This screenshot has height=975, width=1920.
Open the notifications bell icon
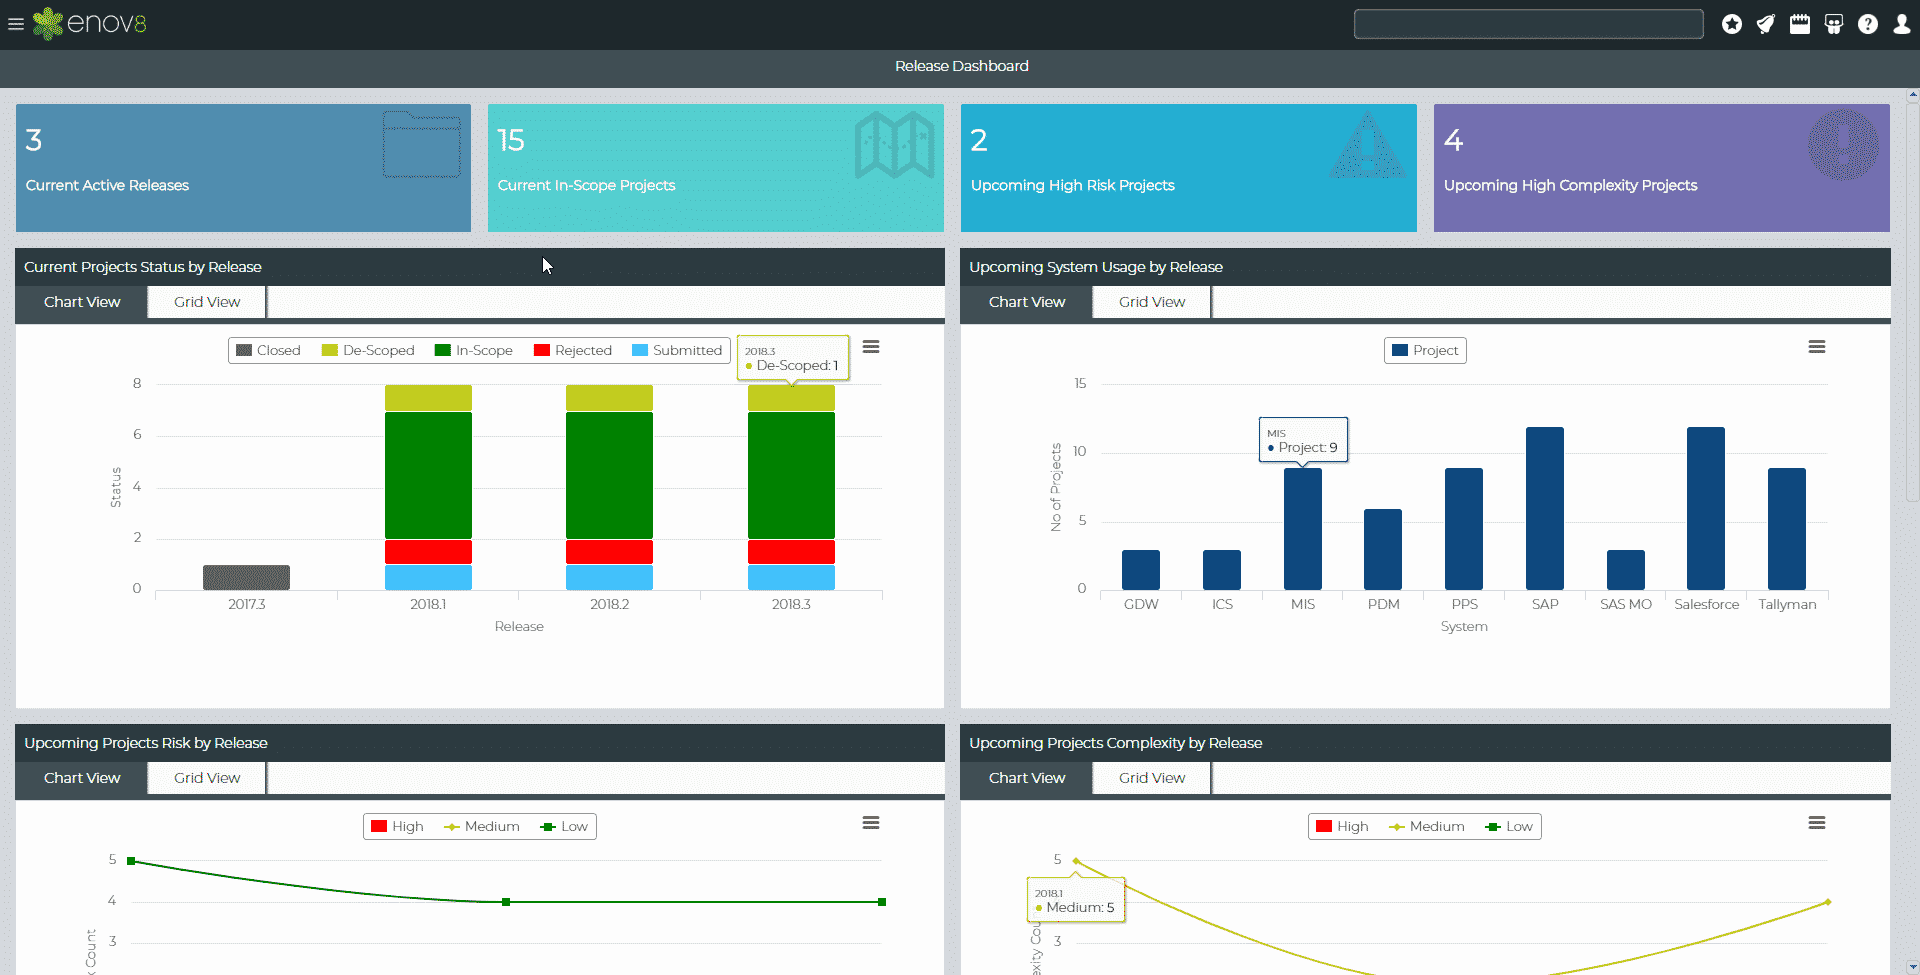pos(1765,24)
